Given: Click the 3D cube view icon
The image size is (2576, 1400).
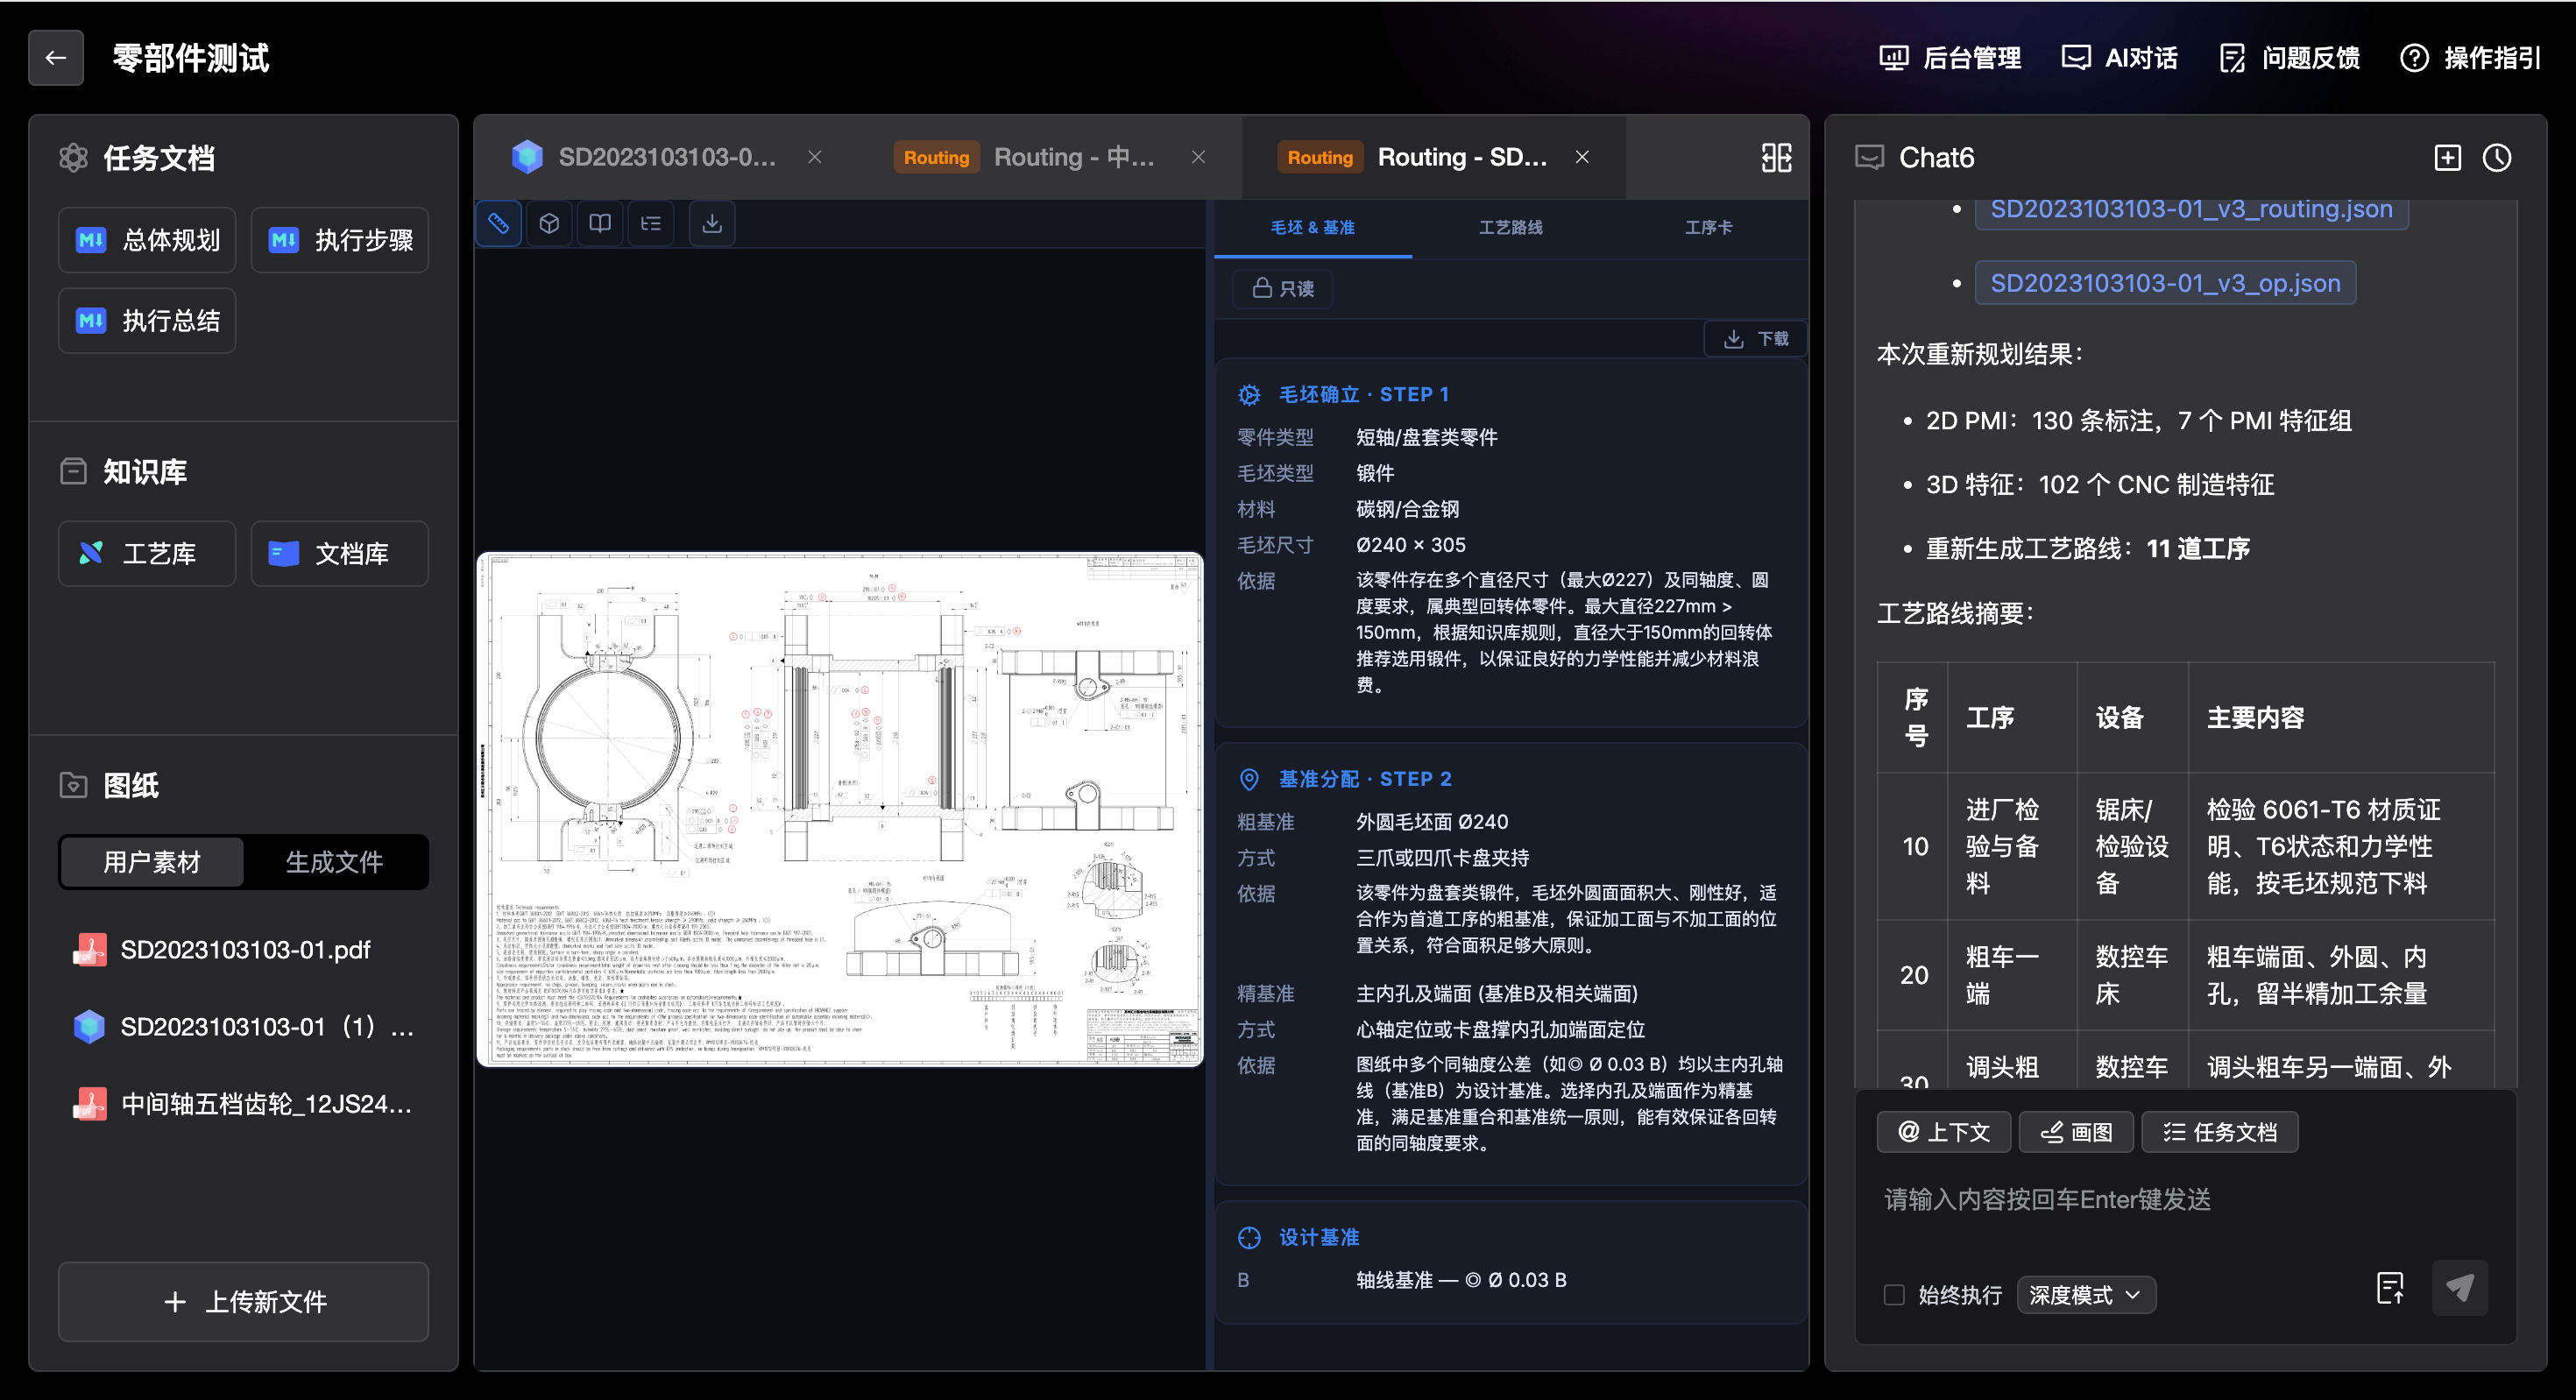Looking at the screenshot, I should point(549,223).
